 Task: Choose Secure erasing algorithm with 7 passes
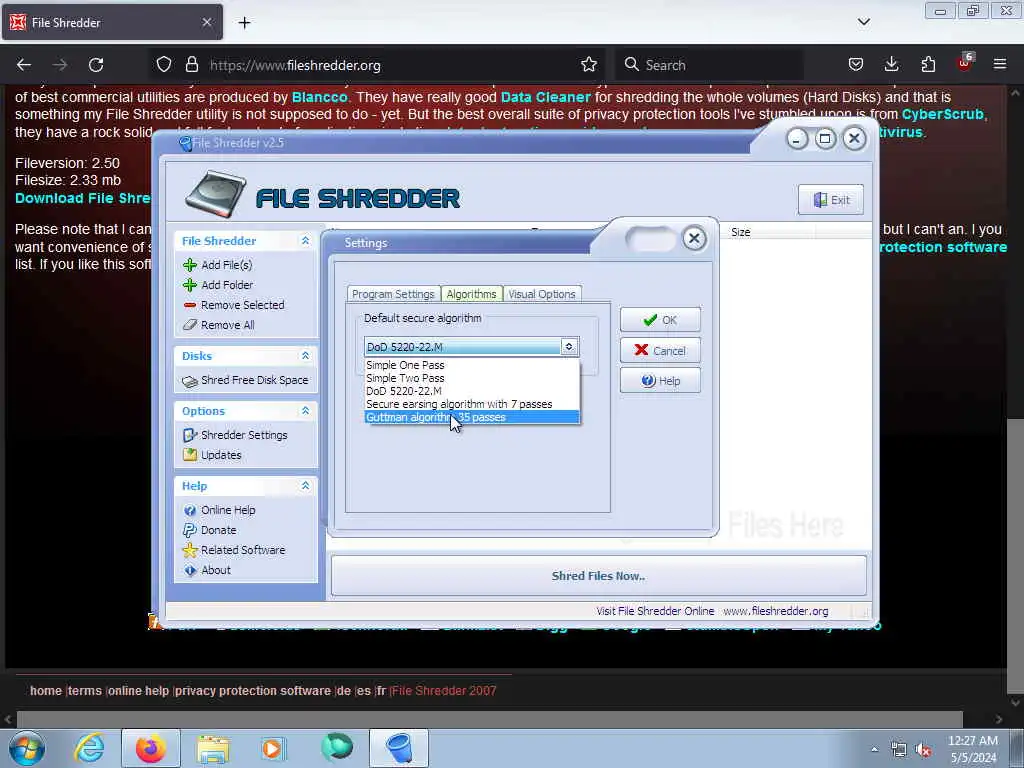coord(472,404)
